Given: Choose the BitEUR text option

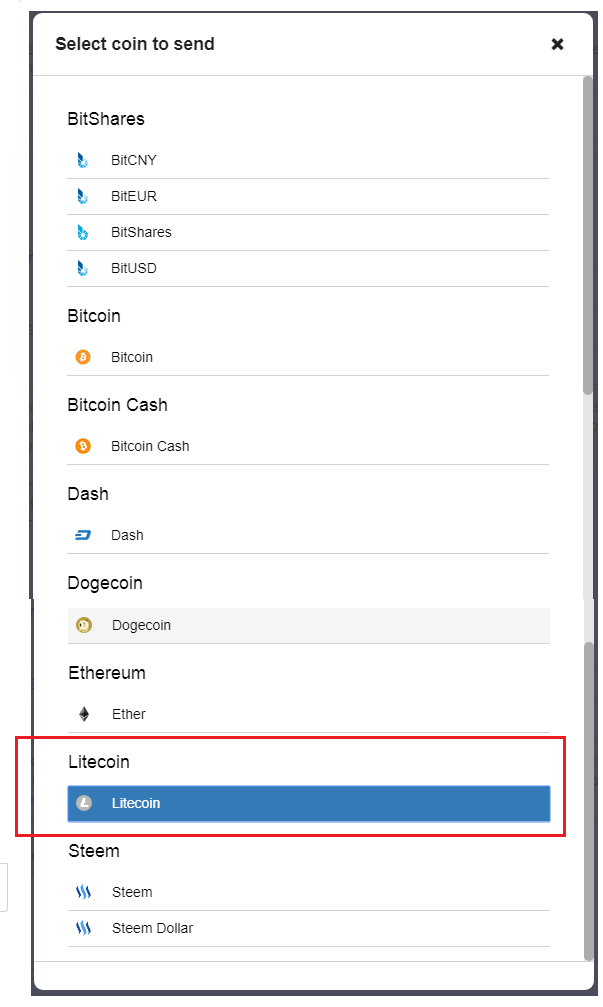Looking at the screenshot, I should (x=134, y=196).
